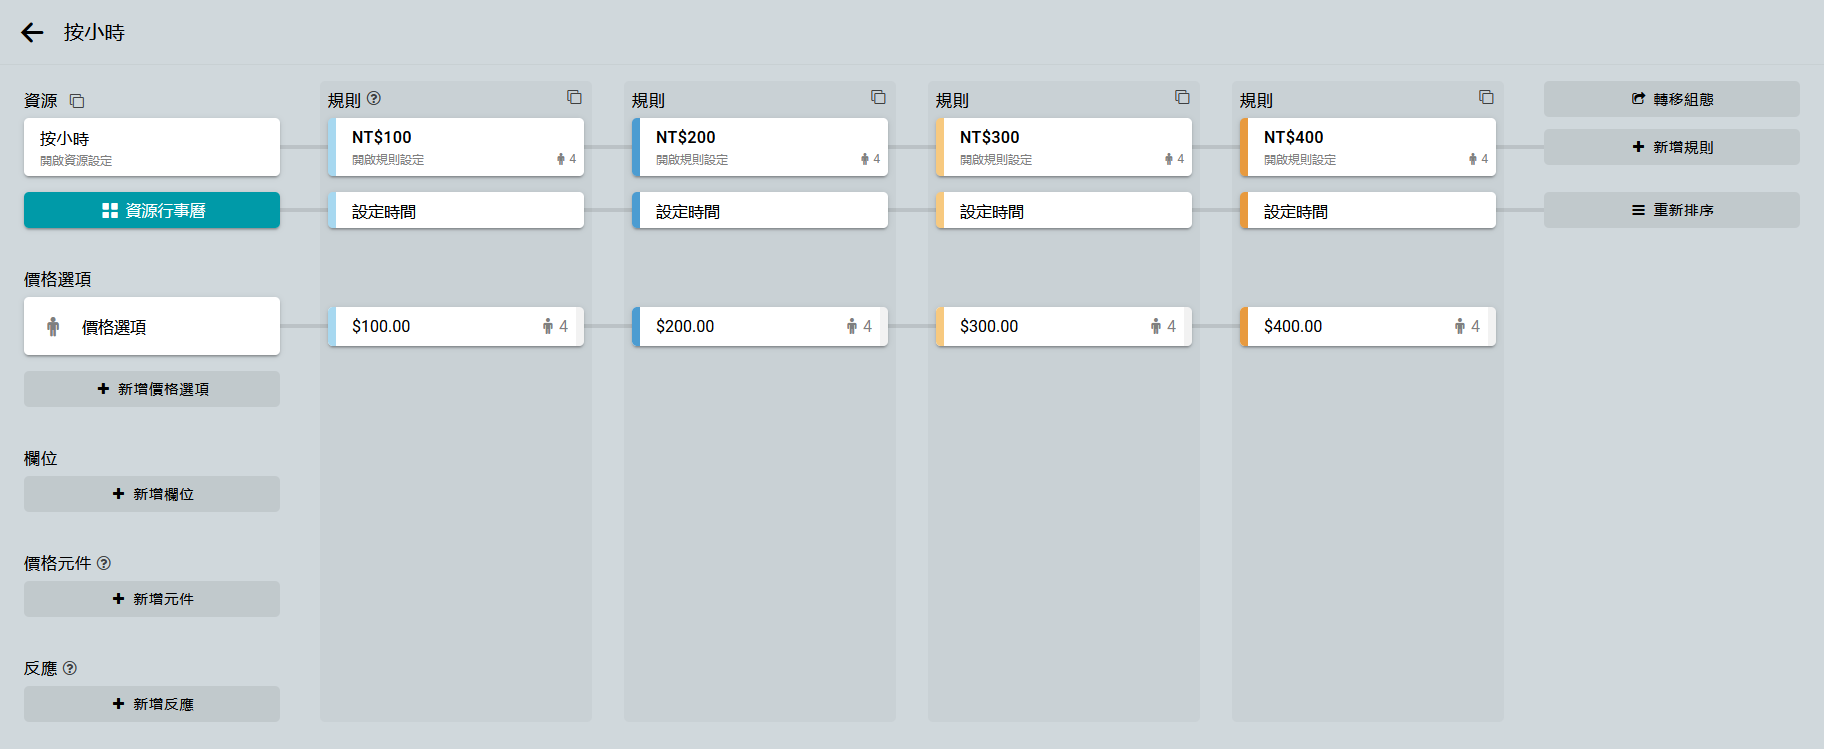Open 重新排序 reorder option
This screenshot has width=1824, height=749.
point(1671,210)
